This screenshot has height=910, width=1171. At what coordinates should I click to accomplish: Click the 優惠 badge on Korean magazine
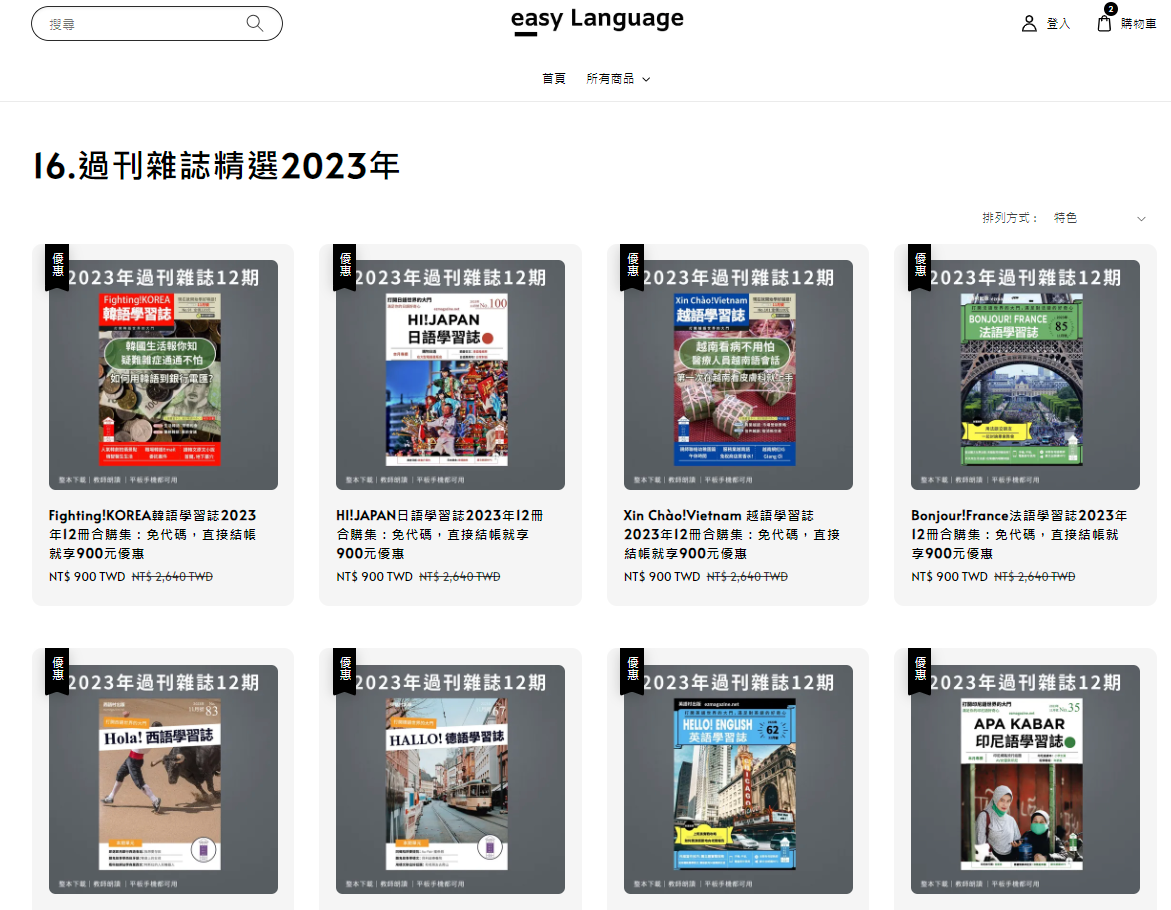[x=57, y=266]
